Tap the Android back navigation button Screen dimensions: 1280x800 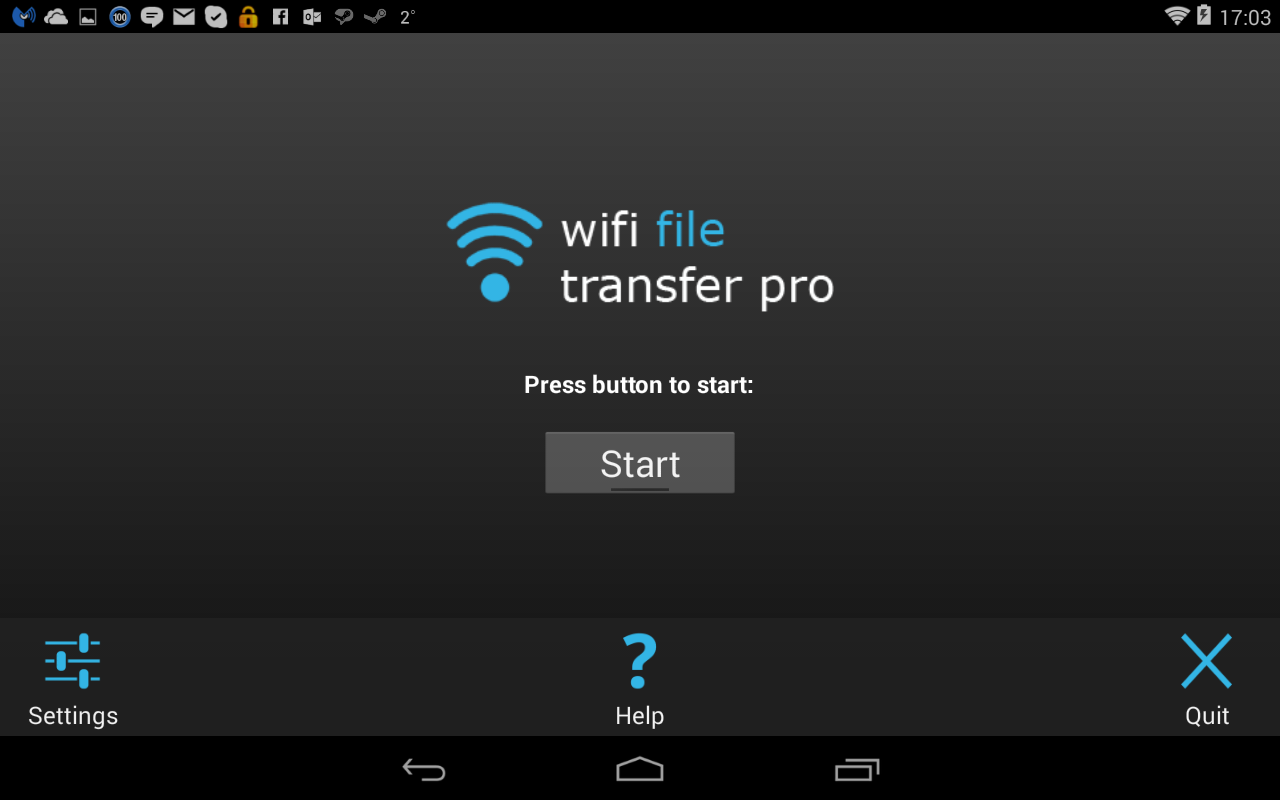pos(424,769)
